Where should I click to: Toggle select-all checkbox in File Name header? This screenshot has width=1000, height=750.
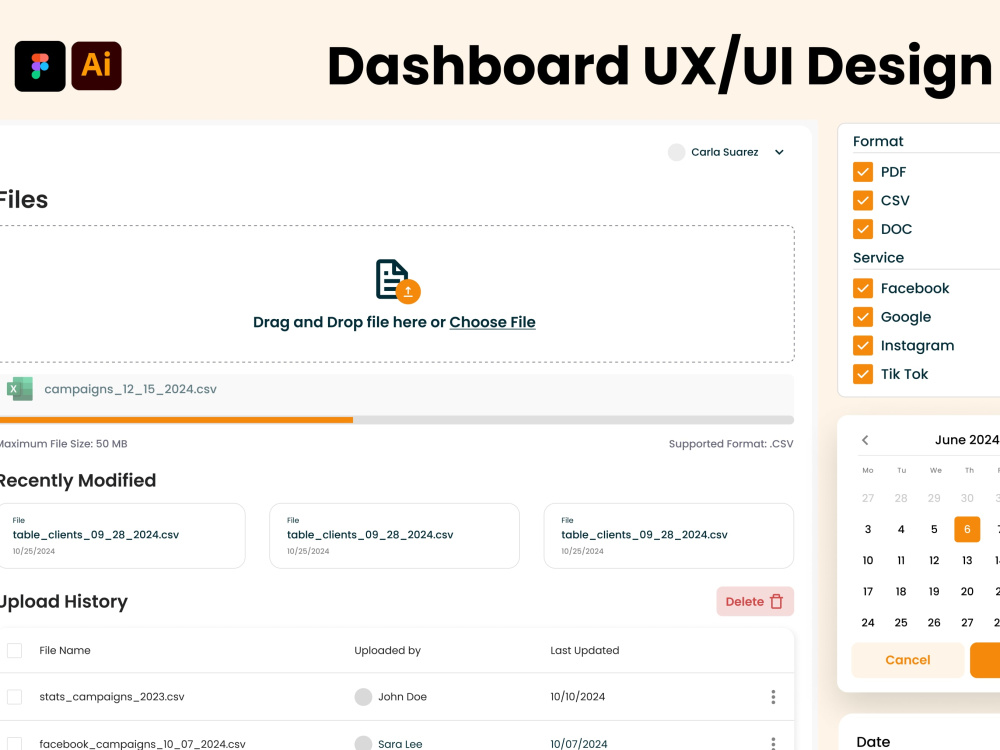click(x=14, y=651)
